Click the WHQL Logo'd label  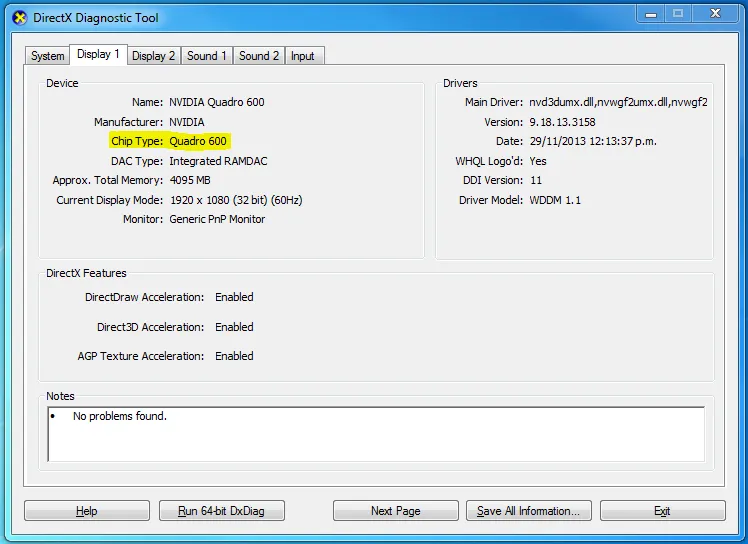tap(489, 161)
